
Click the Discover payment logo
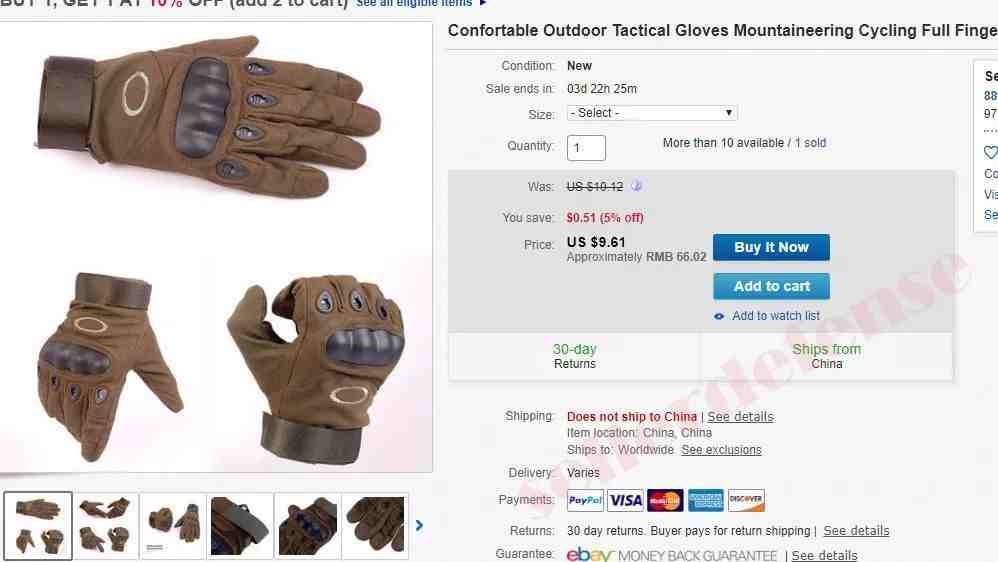tap(746, 500)
